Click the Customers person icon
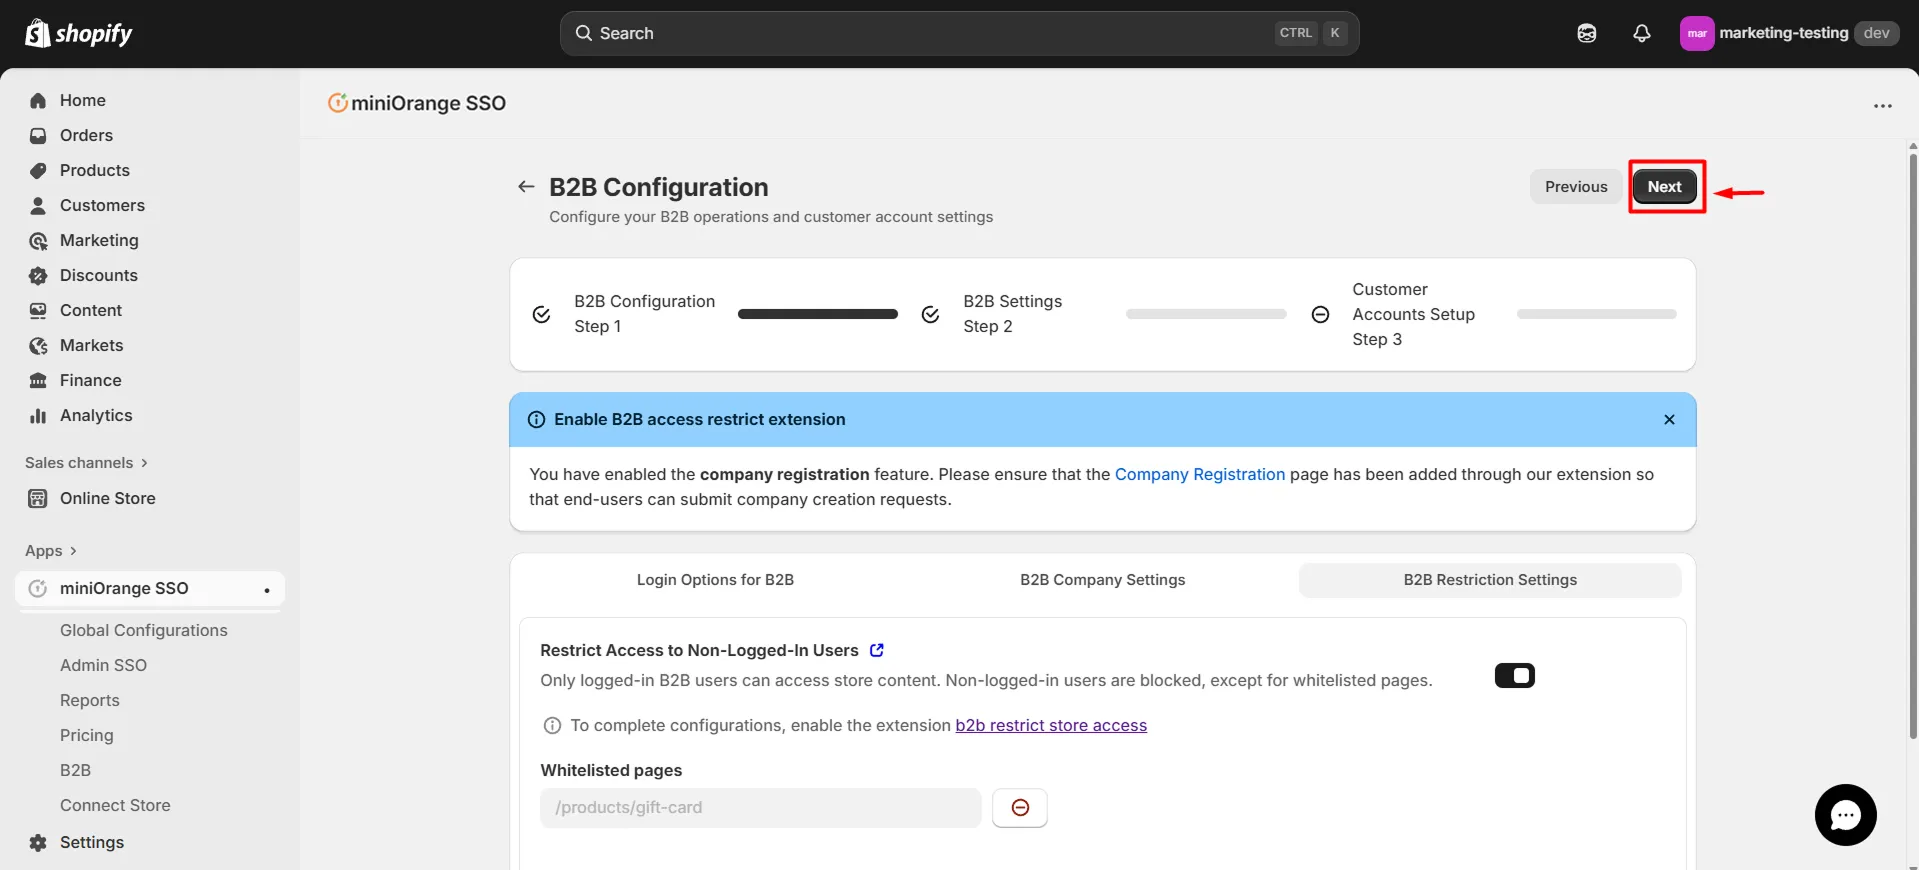Image resolution: width=1919 pixels, height=870 pixels. coord(38,205)
